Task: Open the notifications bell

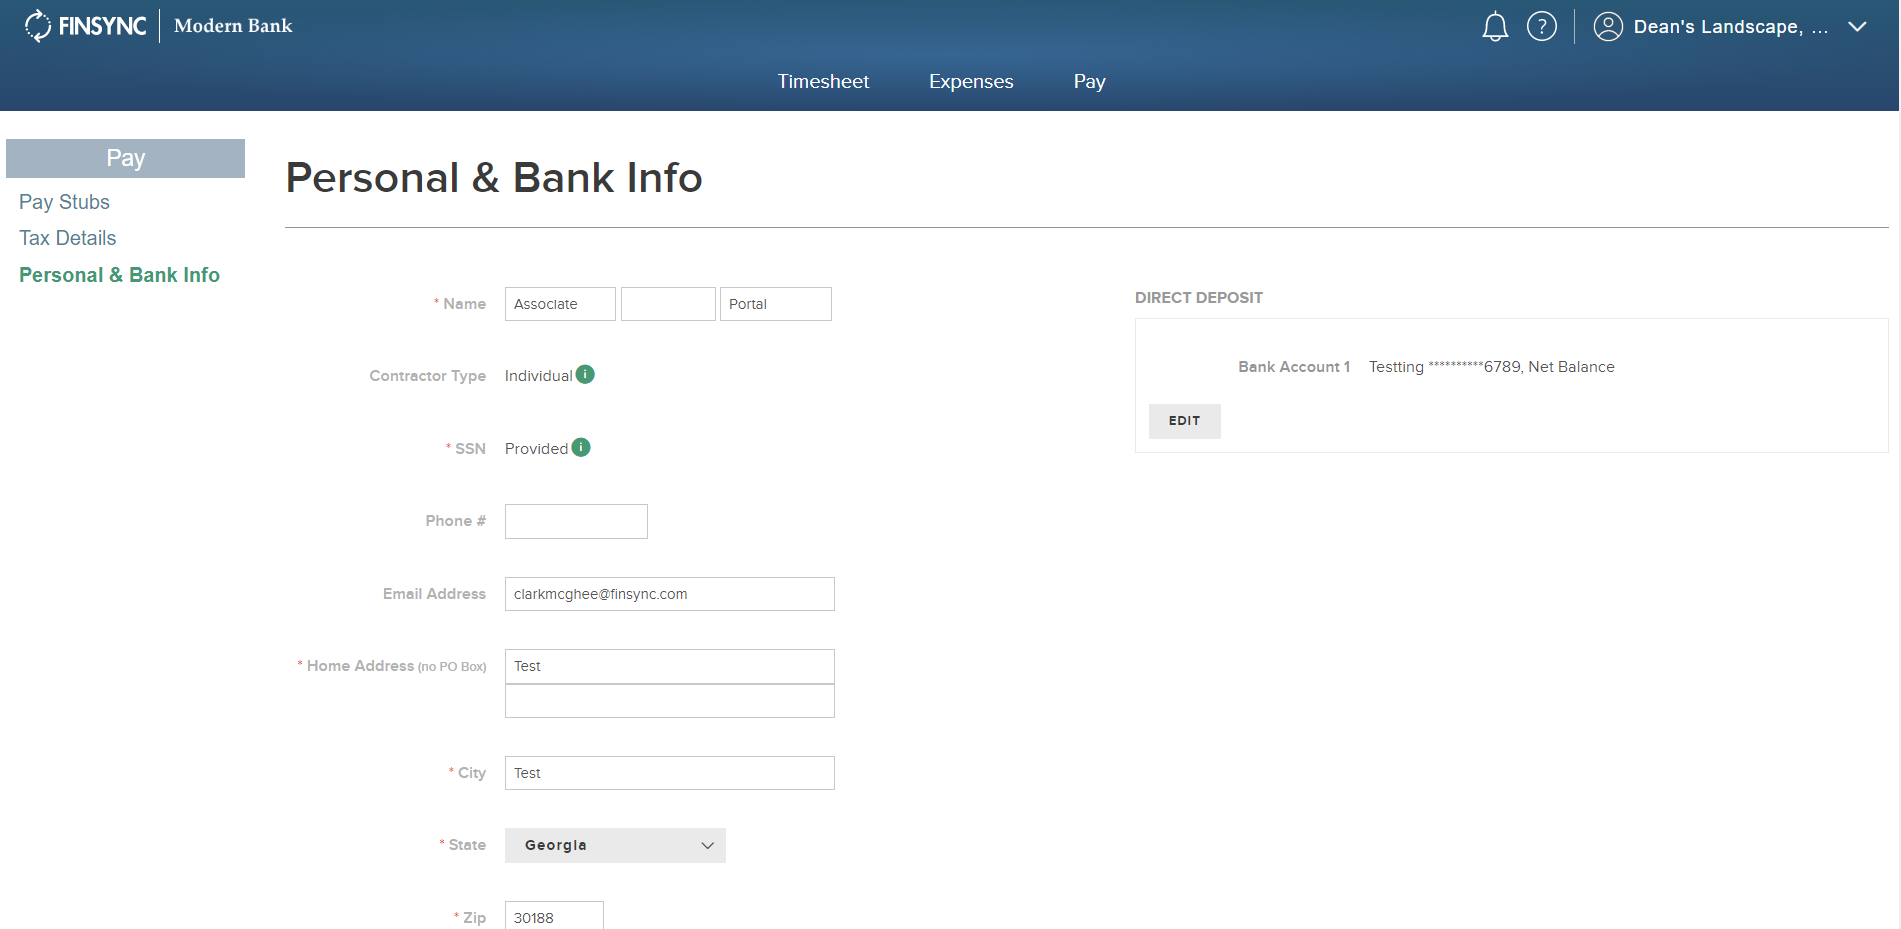Action: [1495, 26]
